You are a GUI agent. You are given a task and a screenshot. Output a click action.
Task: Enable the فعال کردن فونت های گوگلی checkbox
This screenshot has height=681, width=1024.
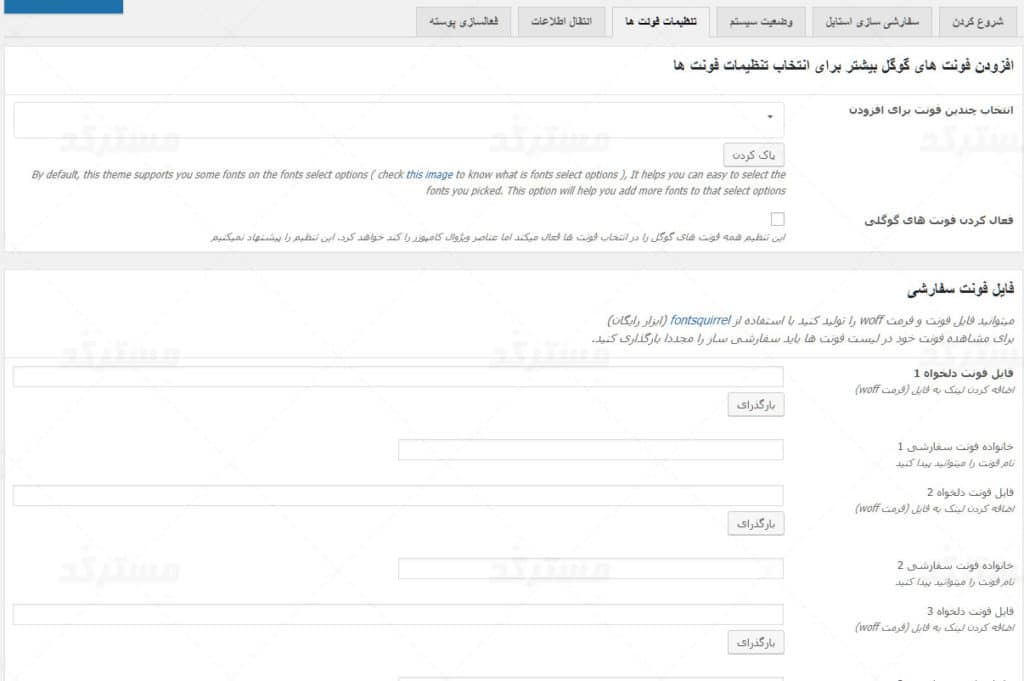(x=777, y=219)
